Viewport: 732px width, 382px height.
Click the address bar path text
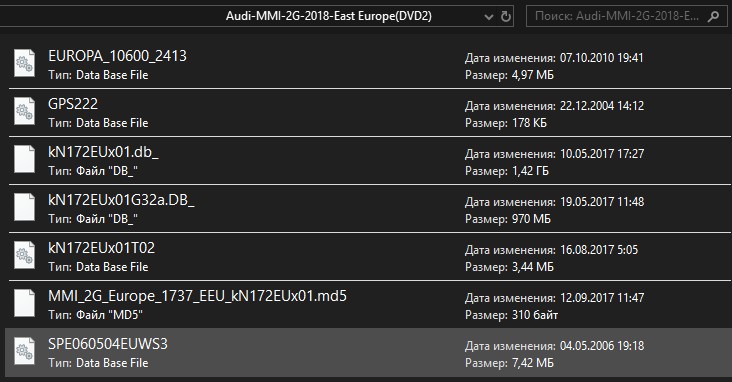(329, 16)
